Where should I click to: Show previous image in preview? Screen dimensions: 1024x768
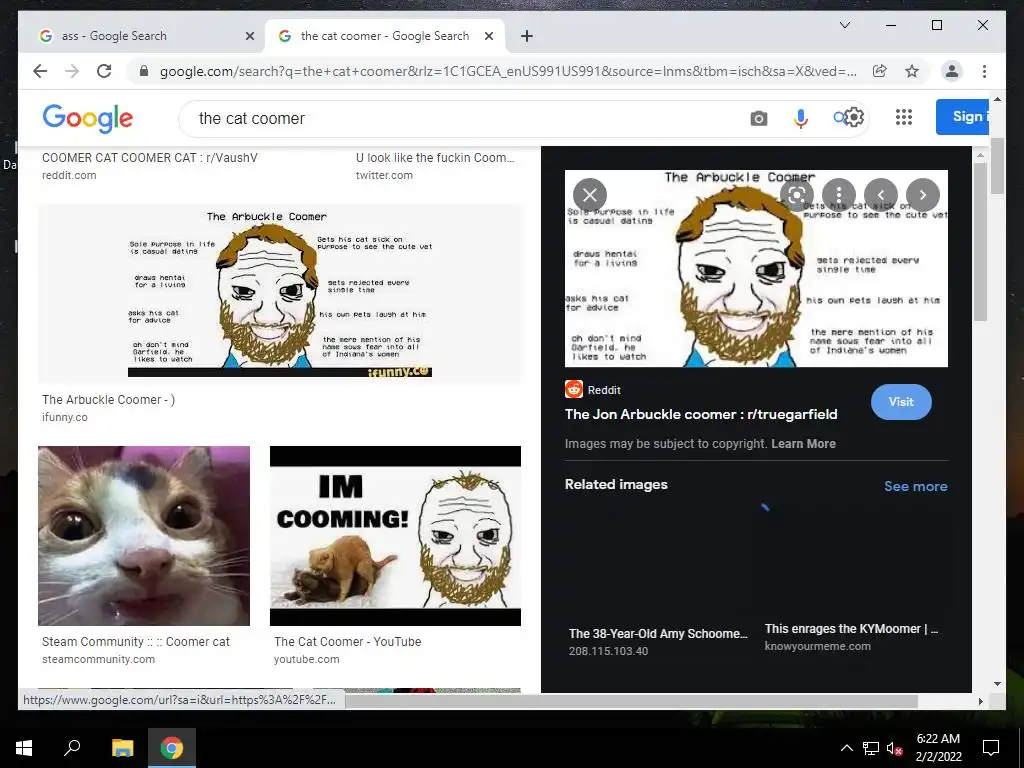pos(881,195)
